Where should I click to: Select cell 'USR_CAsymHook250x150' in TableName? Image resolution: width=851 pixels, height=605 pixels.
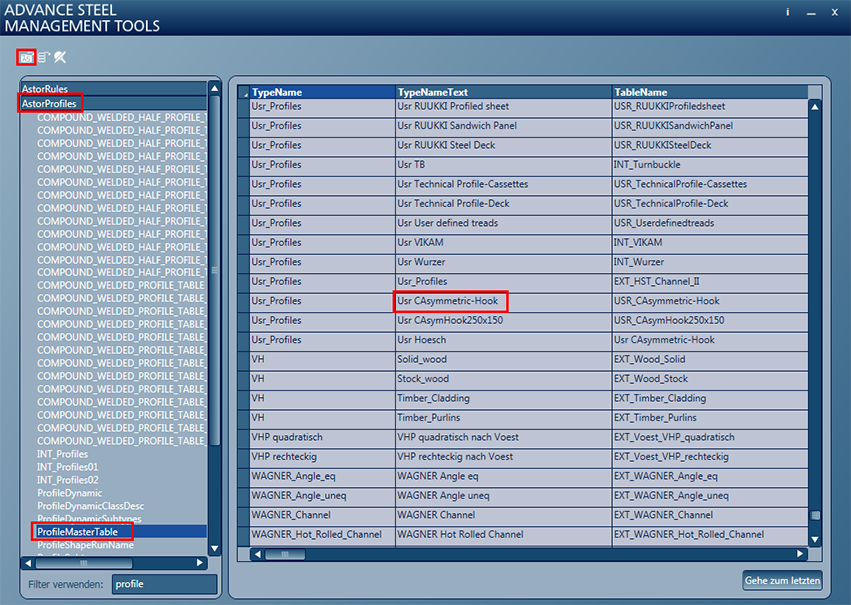pos(710,321)
